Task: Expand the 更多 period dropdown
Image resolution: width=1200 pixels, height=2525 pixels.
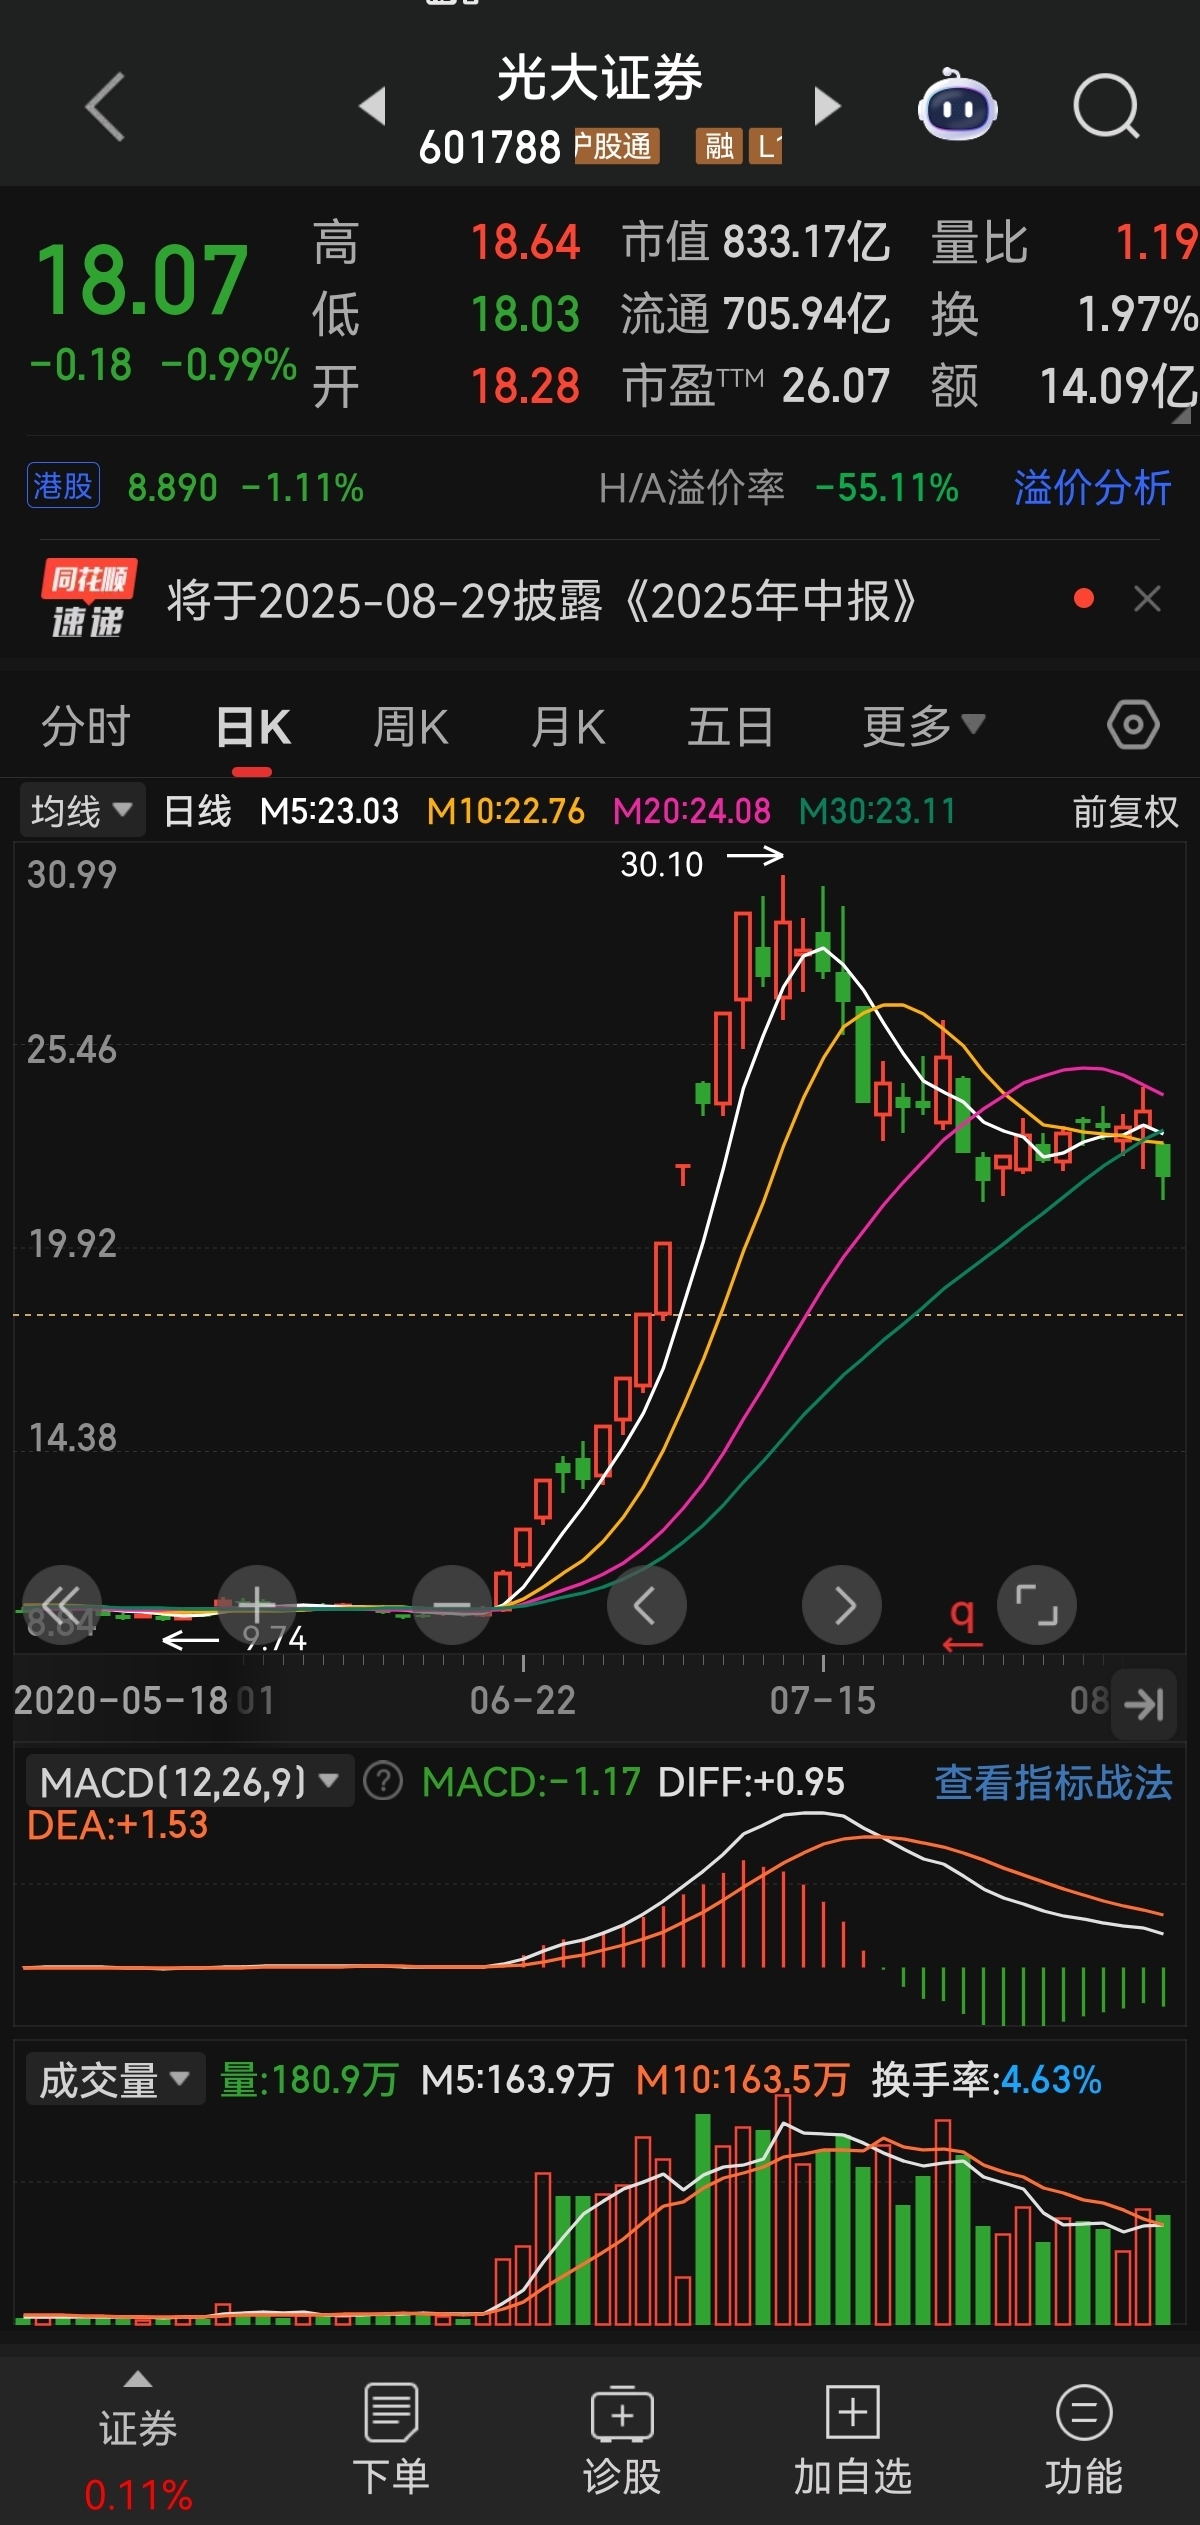Action: pos(923,726)
